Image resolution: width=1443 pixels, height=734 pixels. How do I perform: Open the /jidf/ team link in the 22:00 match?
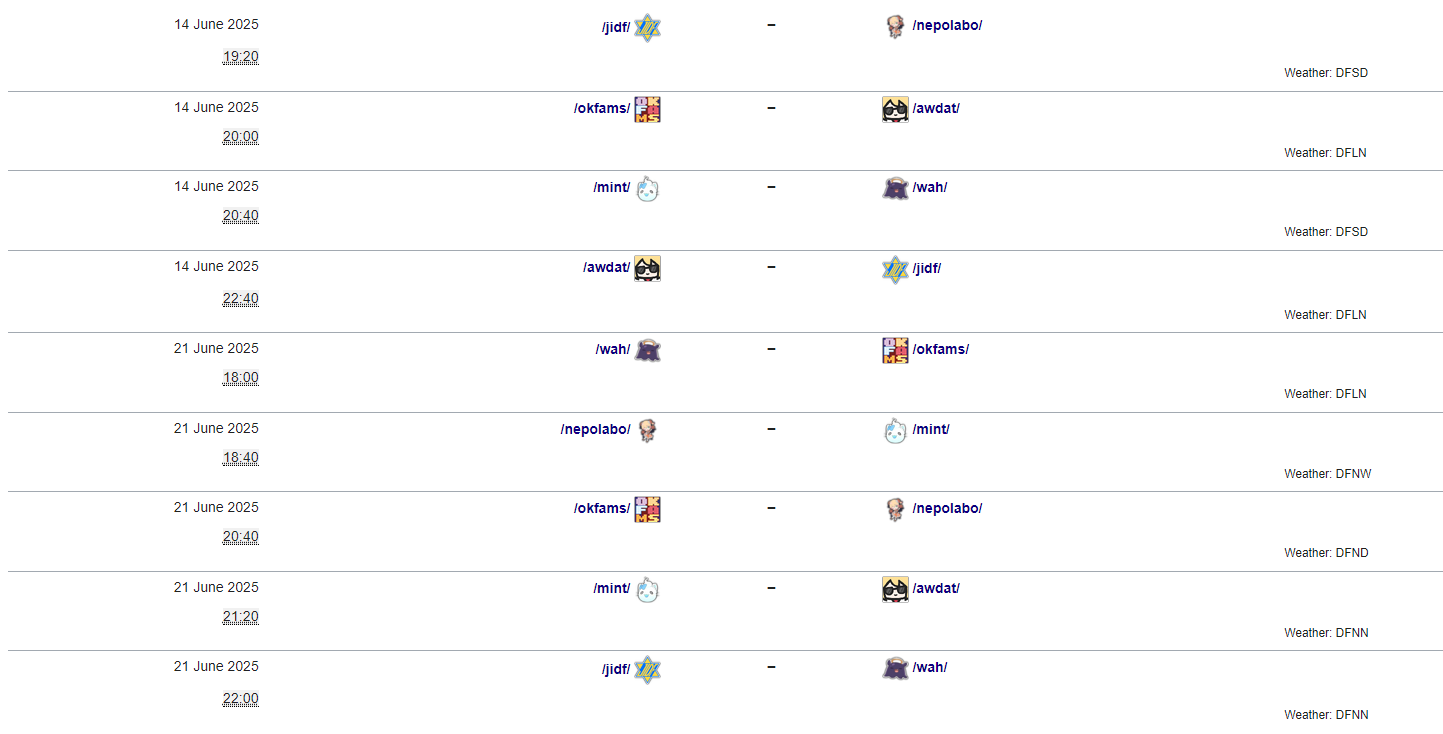pyautogui.click(x=616, y=668)
